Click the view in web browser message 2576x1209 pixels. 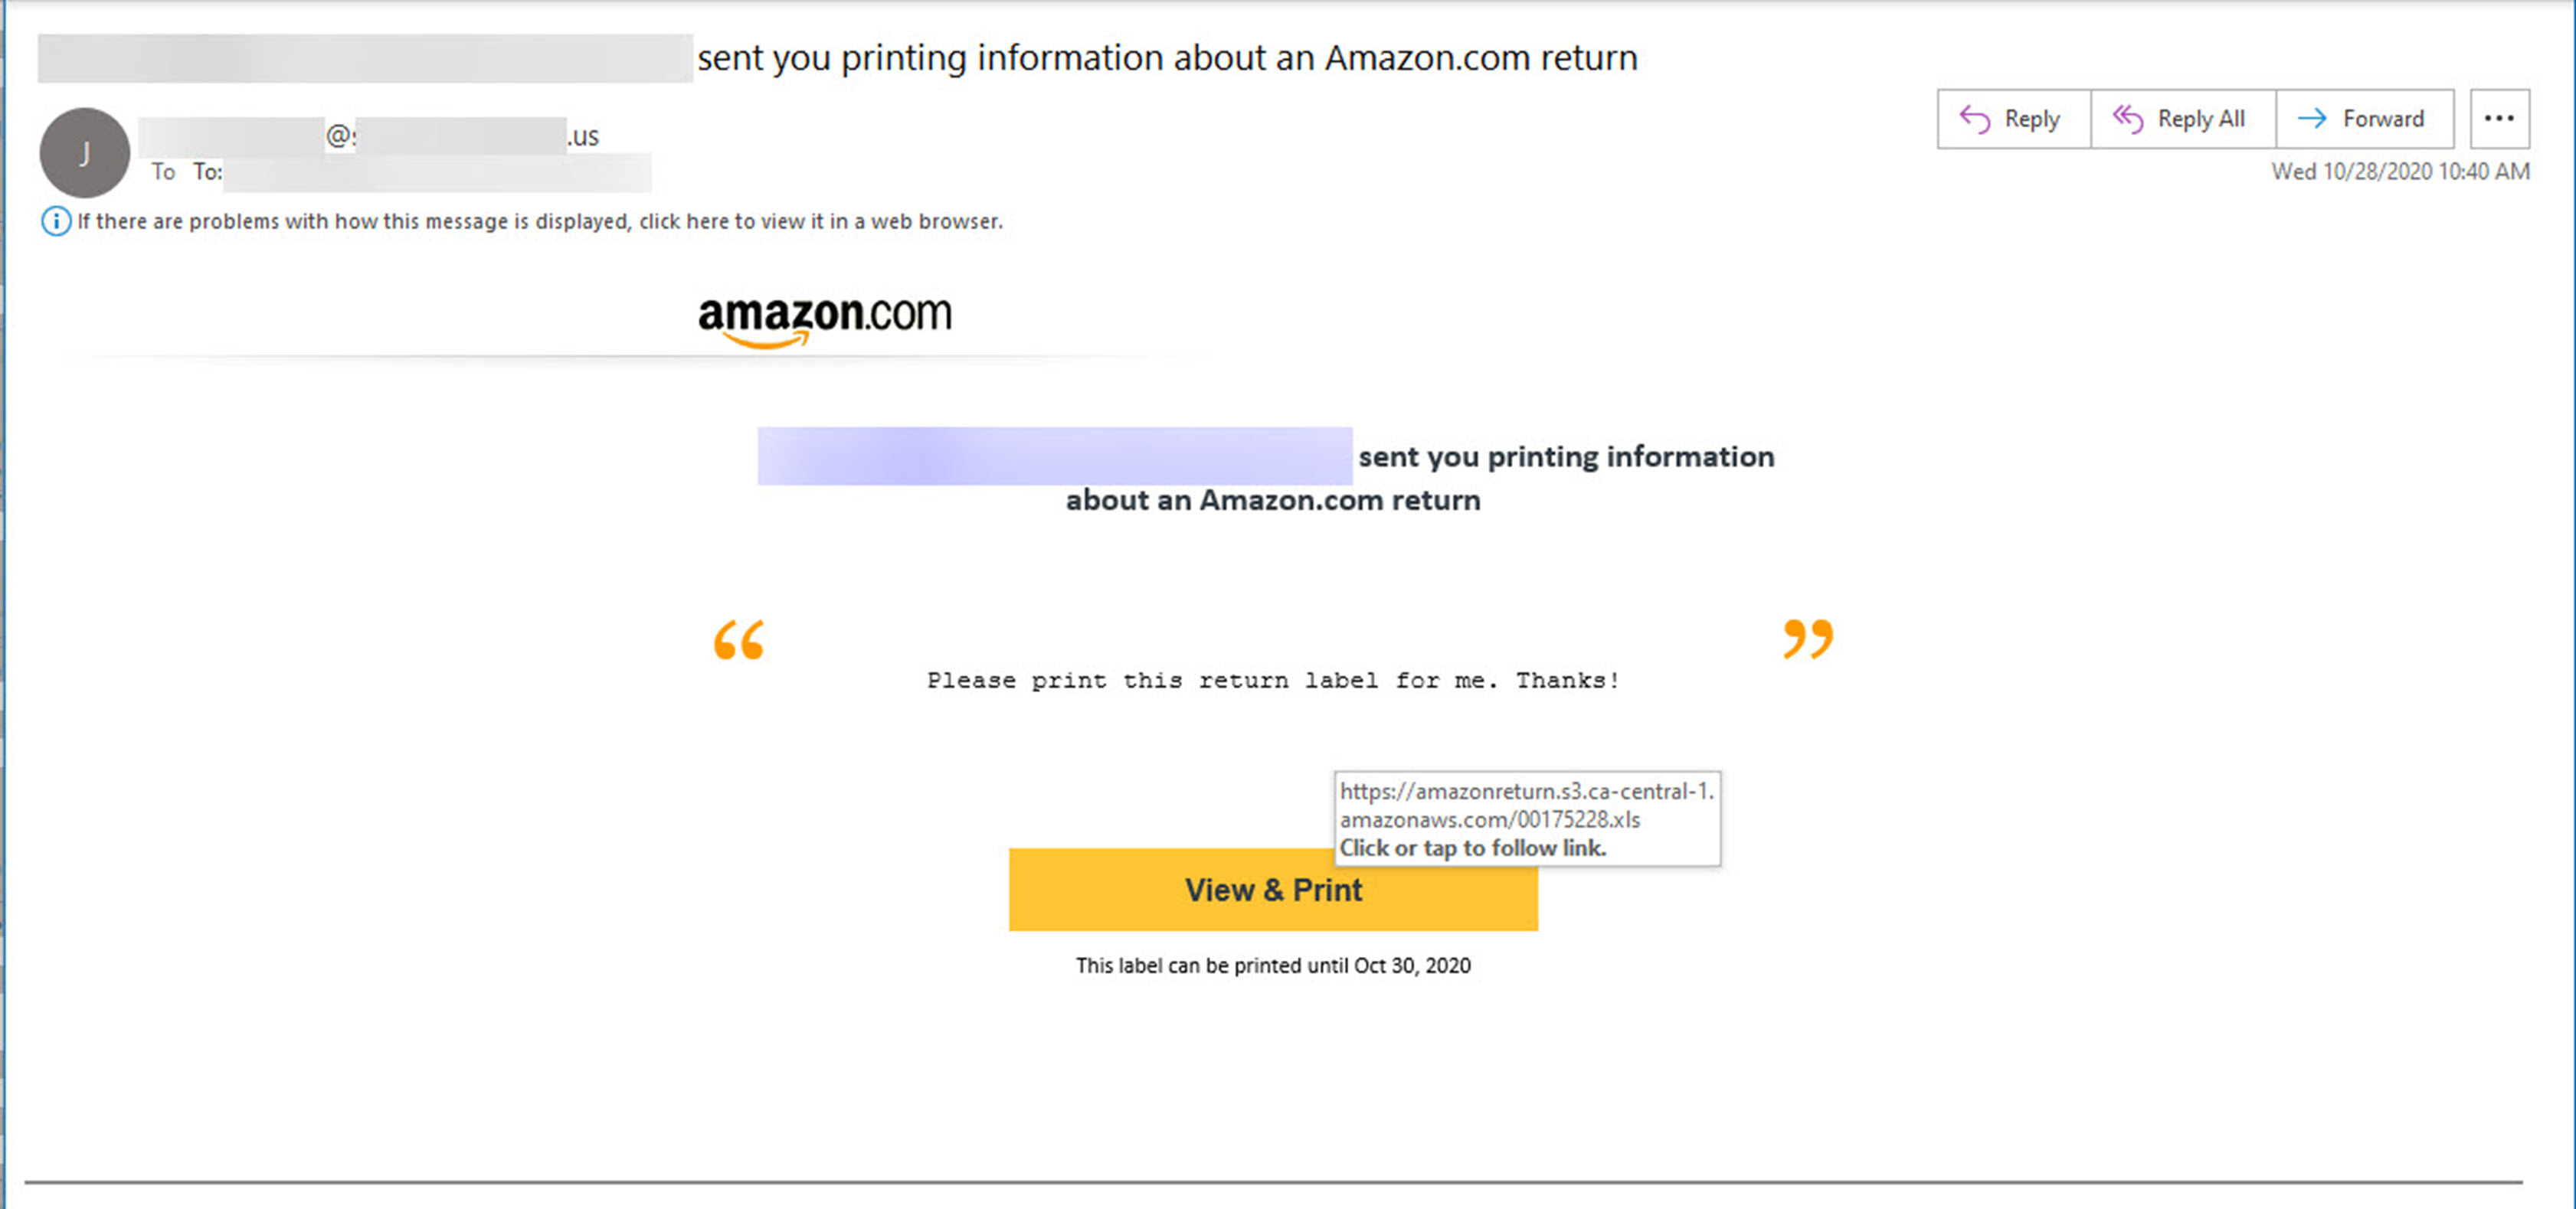tap(540, 221)
